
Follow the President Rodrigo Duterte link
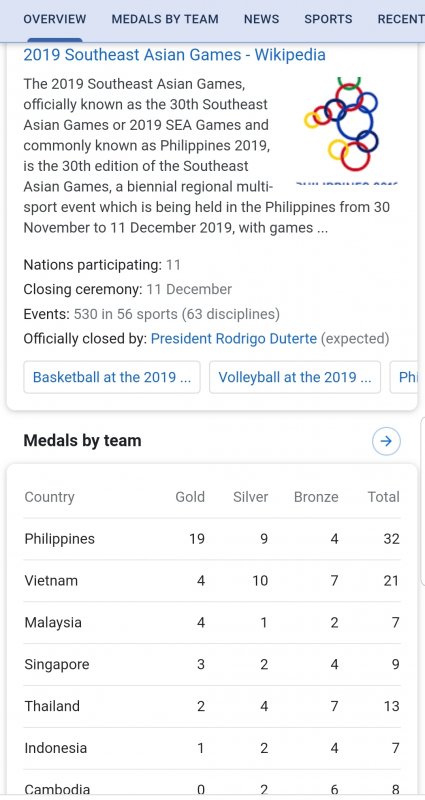(x=234, y=339)
